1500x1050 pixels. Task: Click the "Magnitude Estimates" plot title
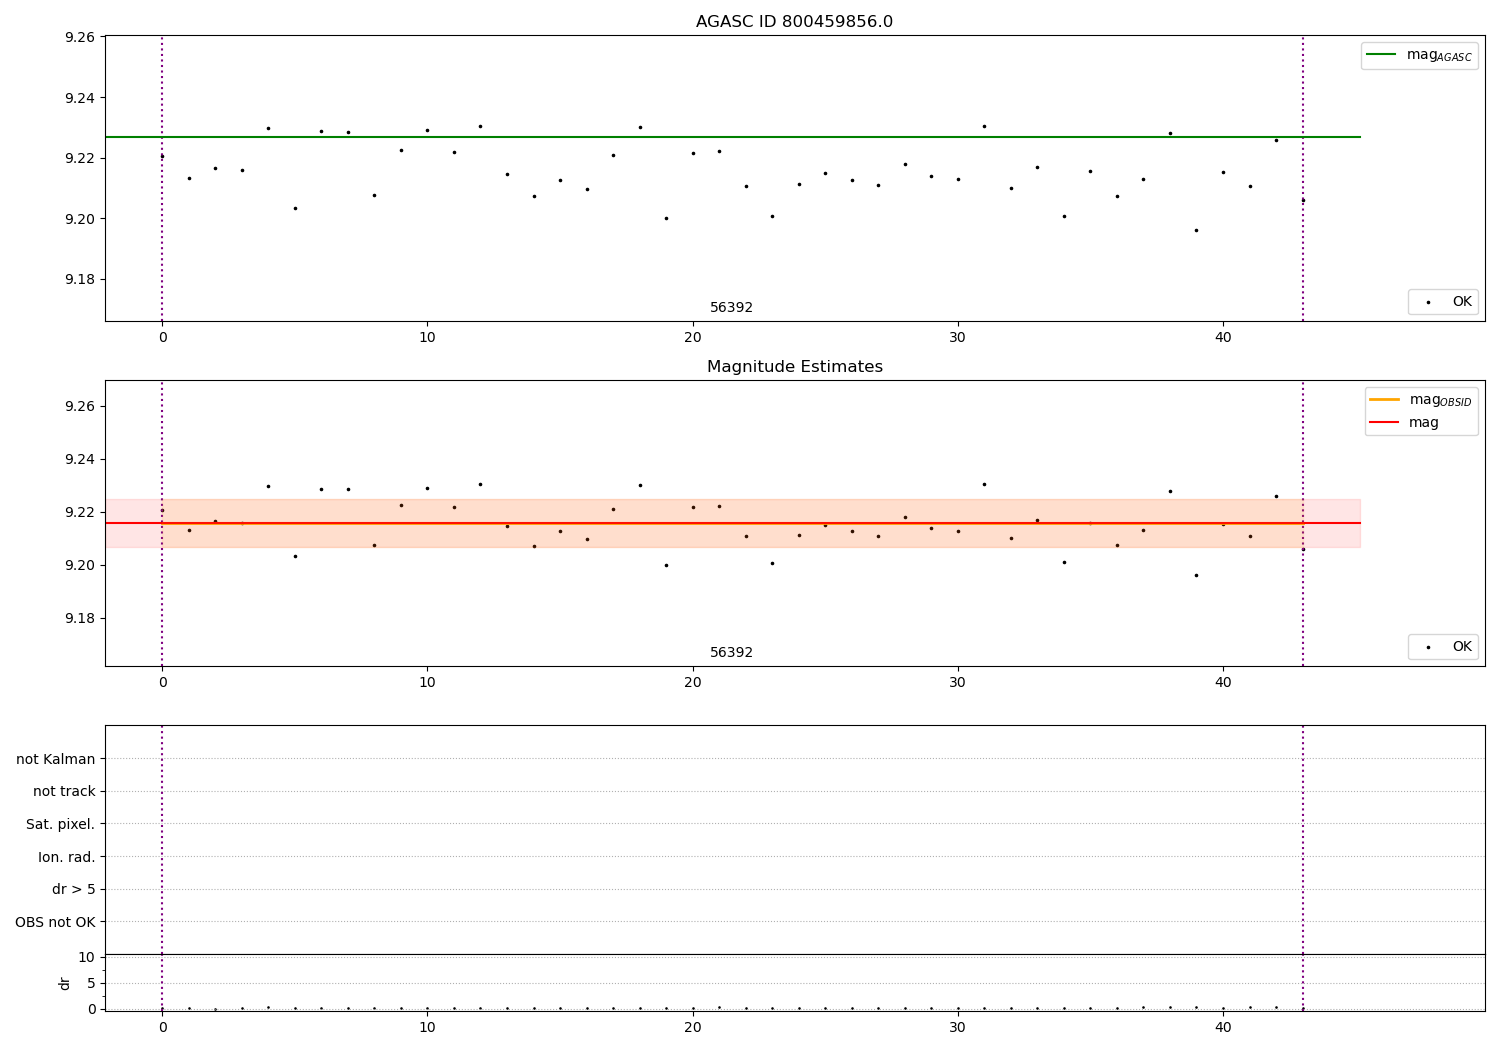(794, 367)
